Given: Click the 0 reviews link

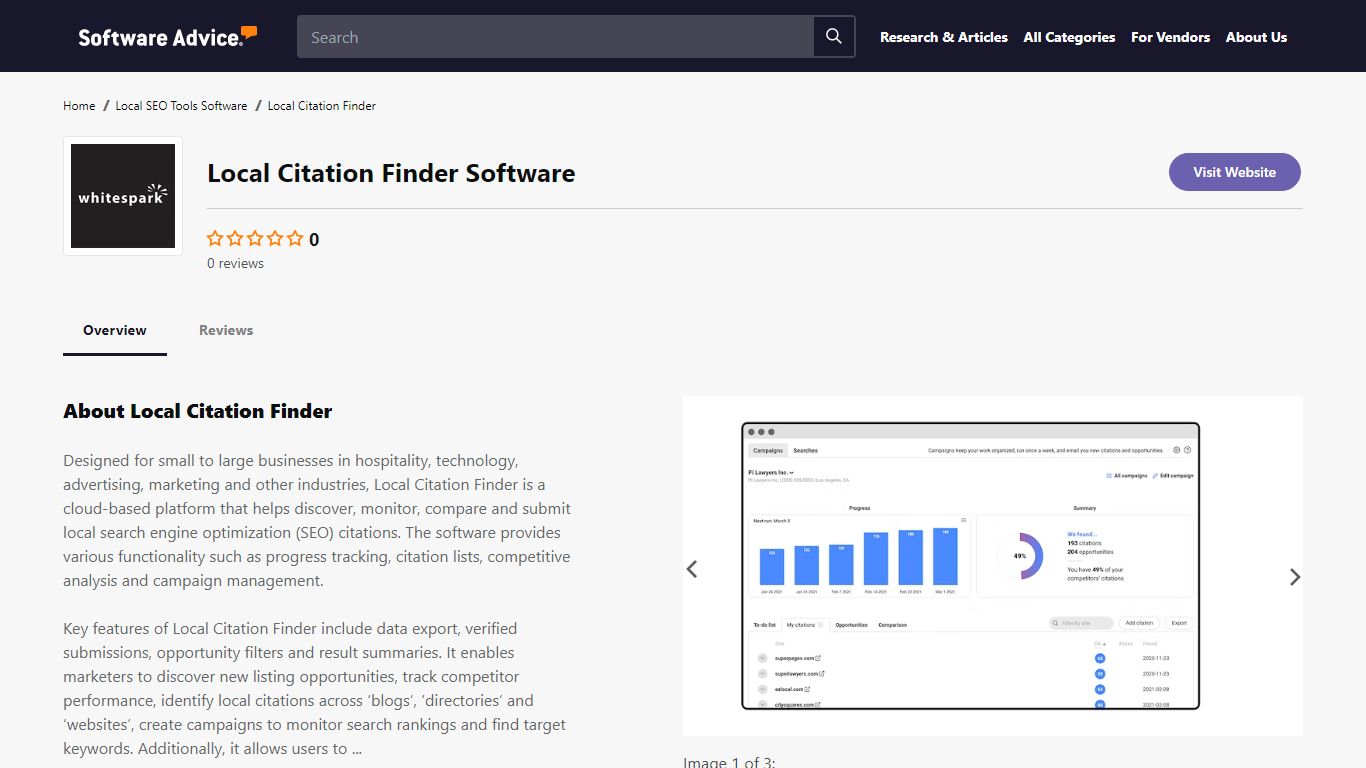Looking at the screenshot, I should click(x=235, y=263).
